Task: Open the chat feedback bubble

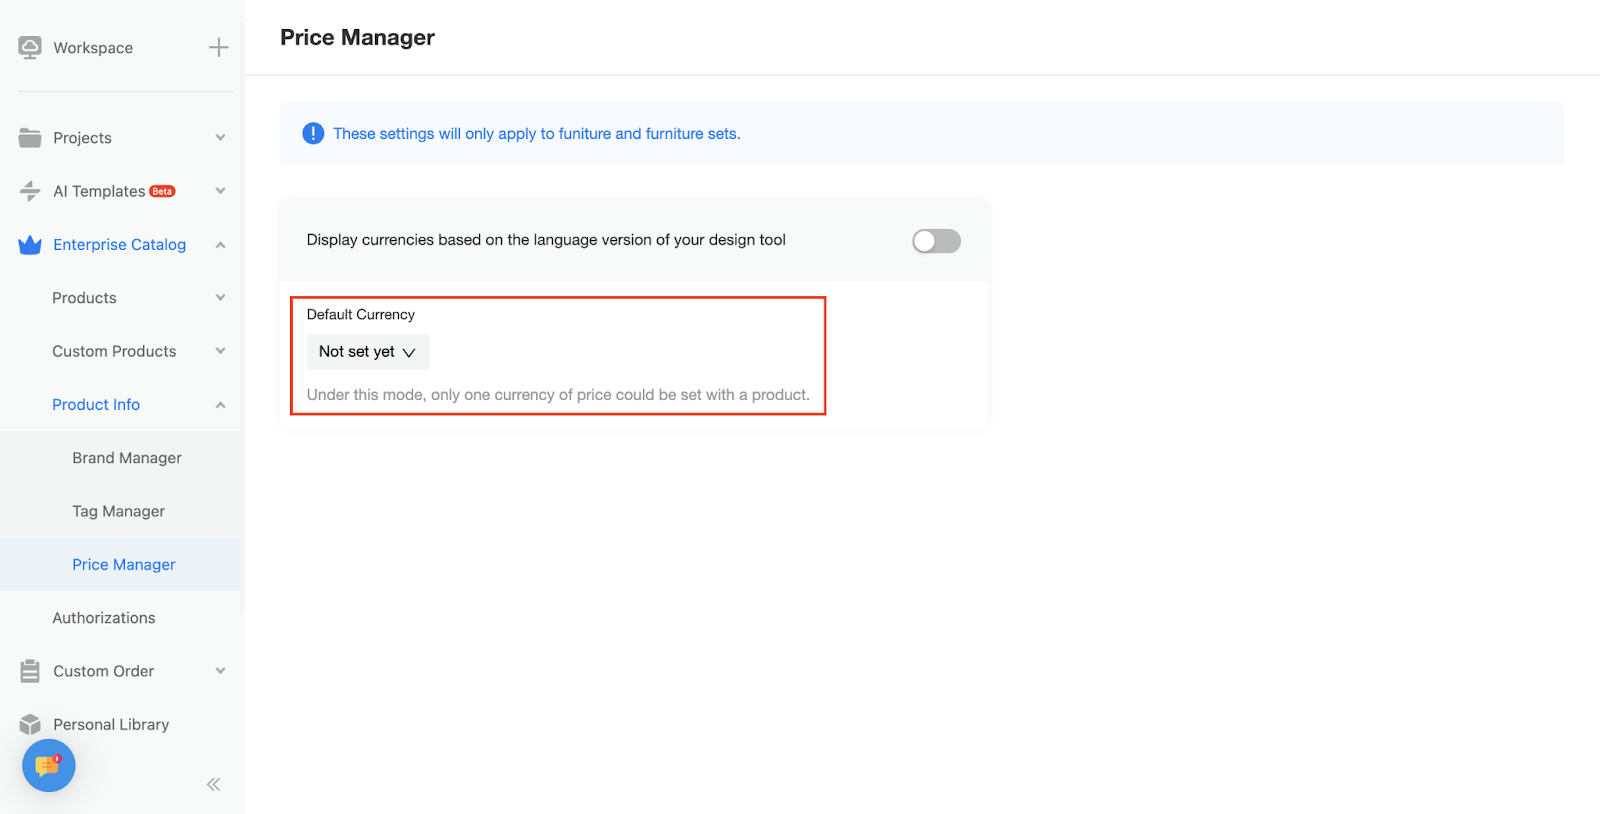Action: (48, 766)
